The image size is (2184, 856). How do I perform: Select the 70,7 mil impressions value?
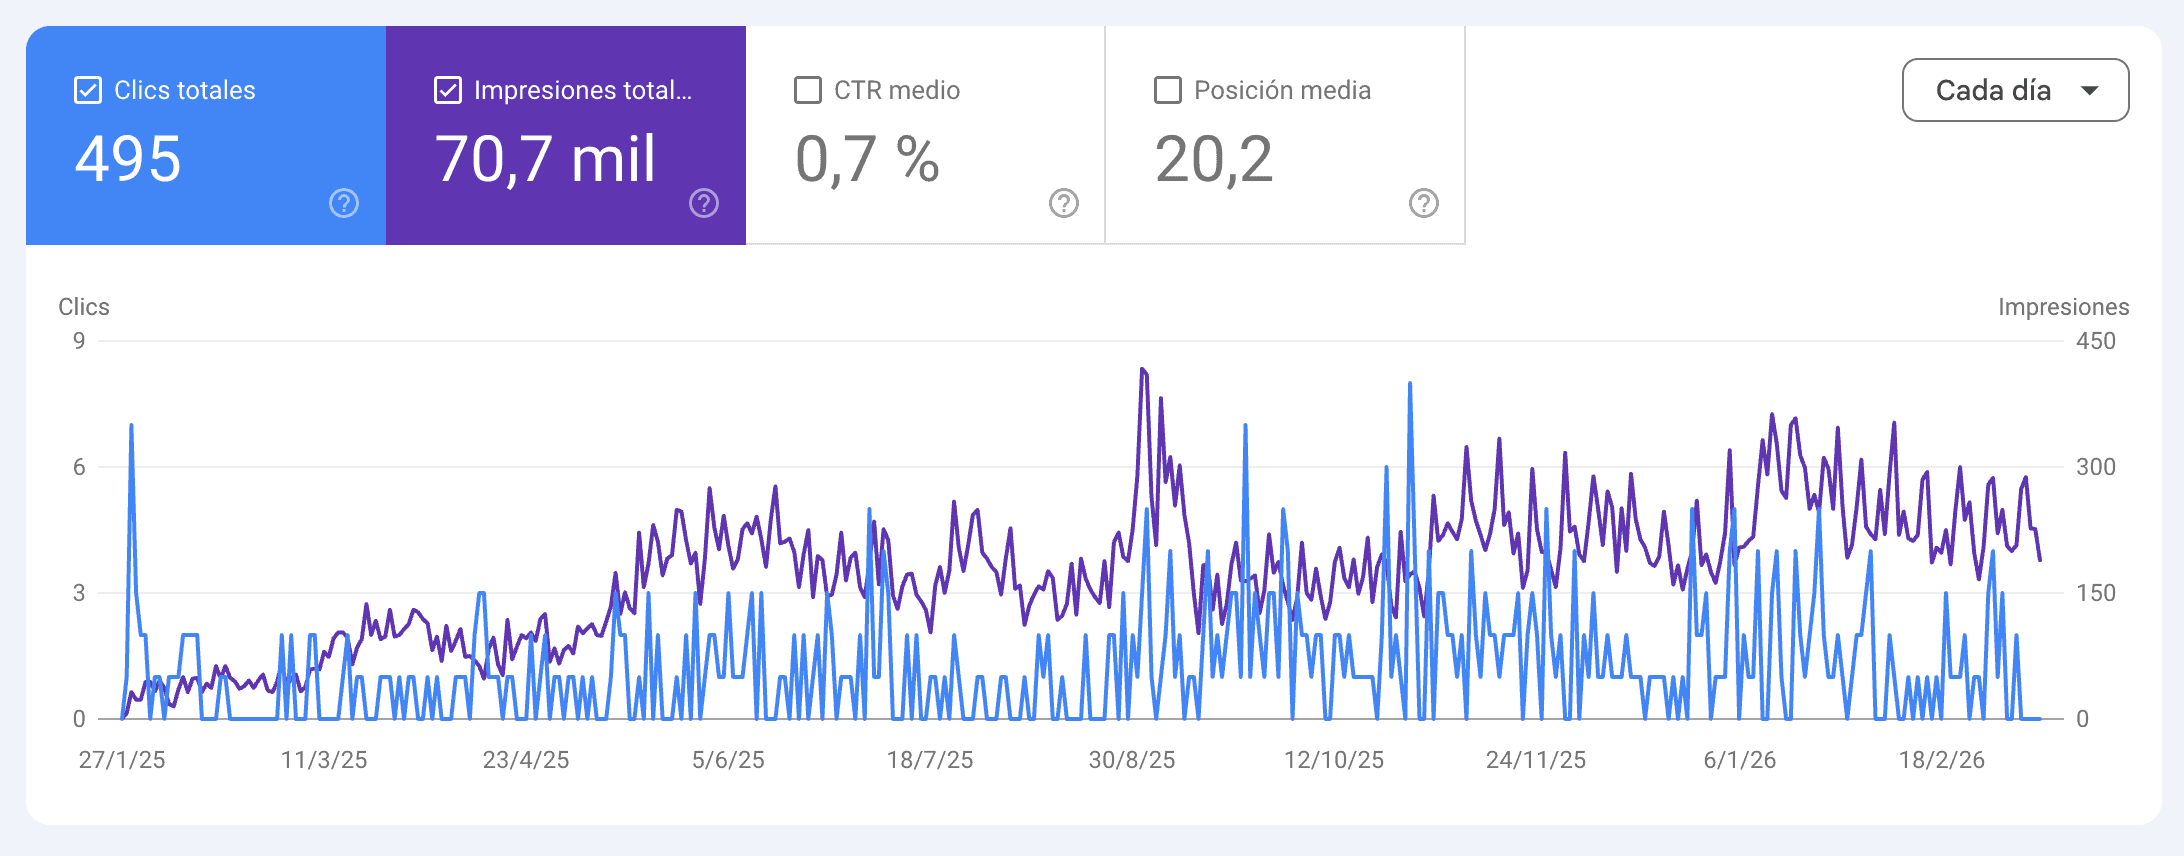(546, 159)
